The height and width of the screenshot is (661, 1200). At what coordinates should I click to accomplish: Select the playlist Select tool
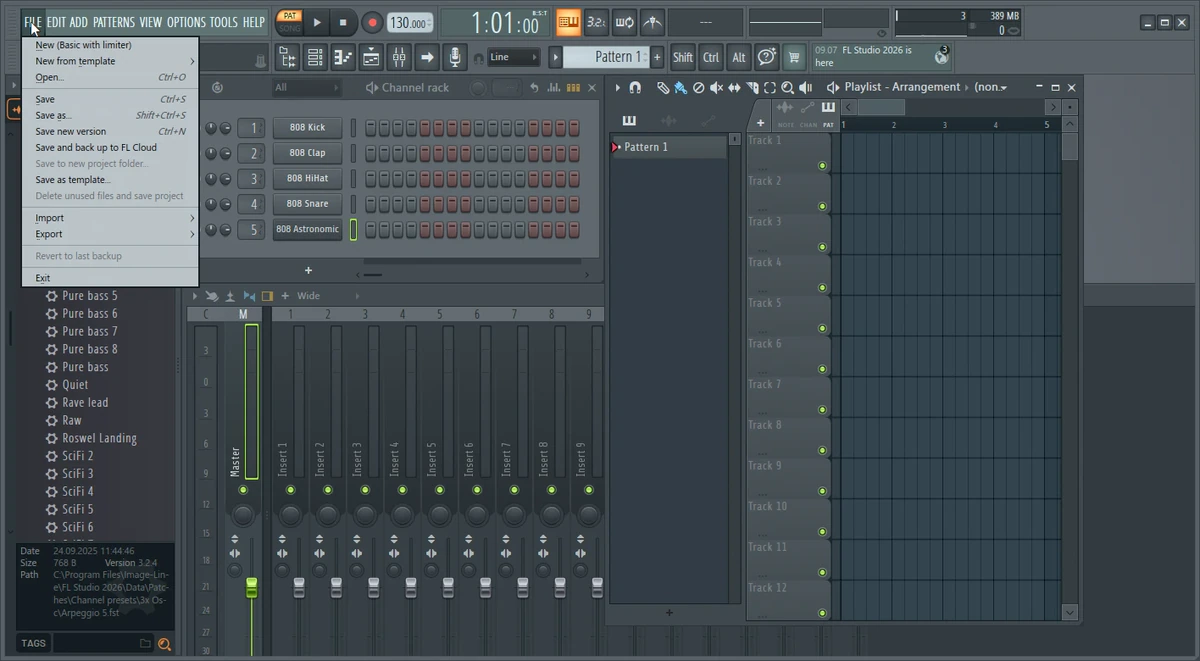[x=770, y=88]
